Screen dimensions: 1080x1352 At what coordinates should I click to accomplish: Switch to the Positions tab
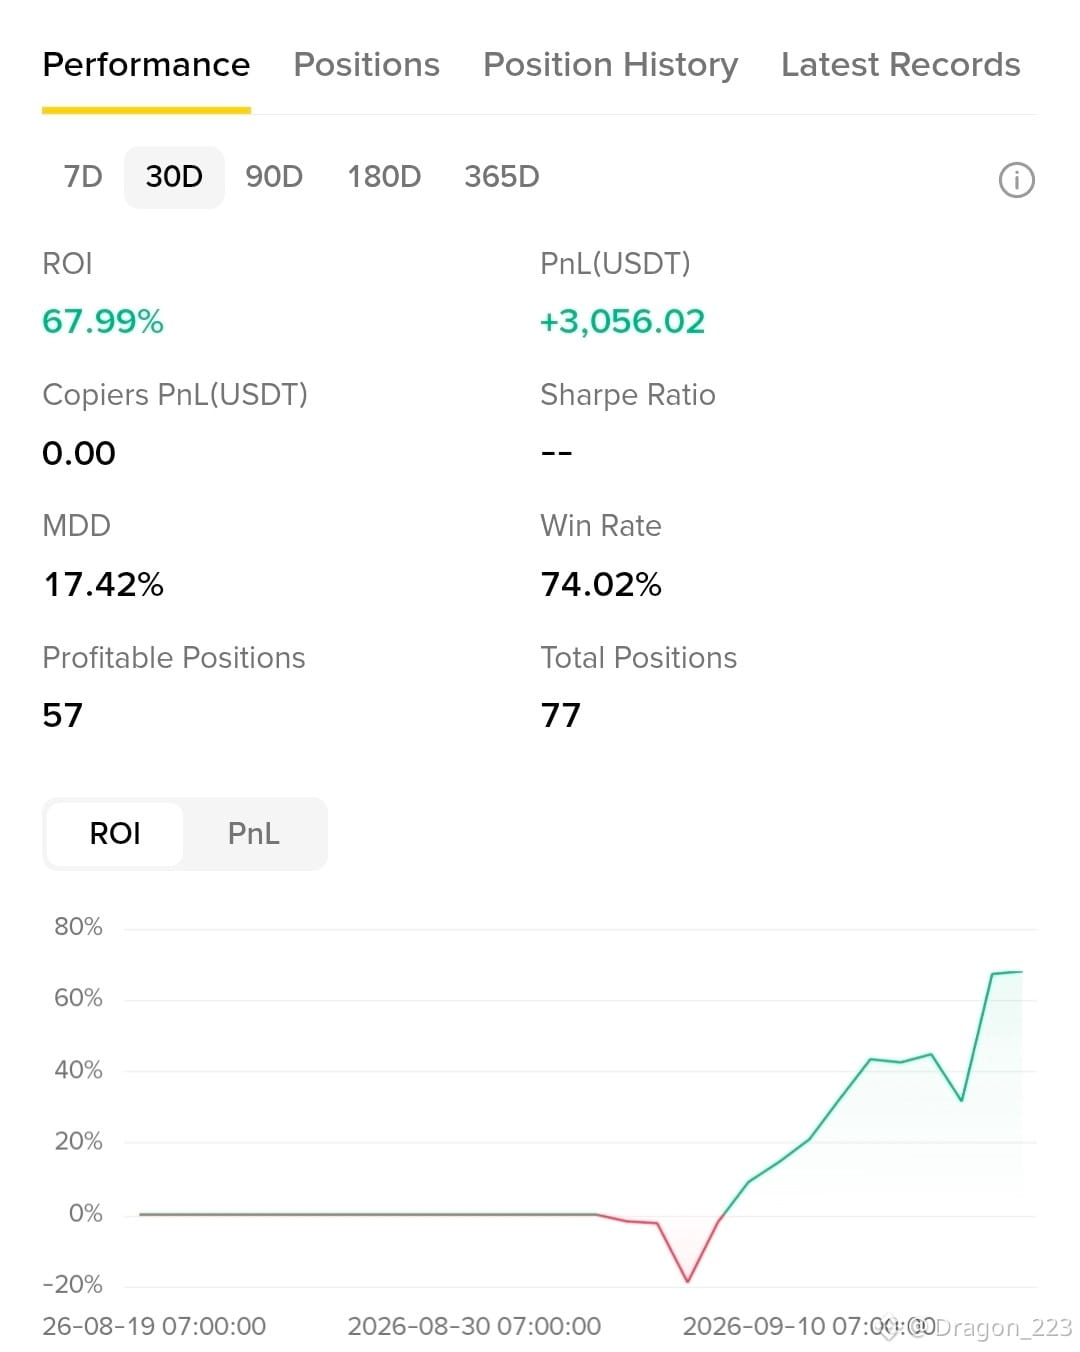(366, 65)
